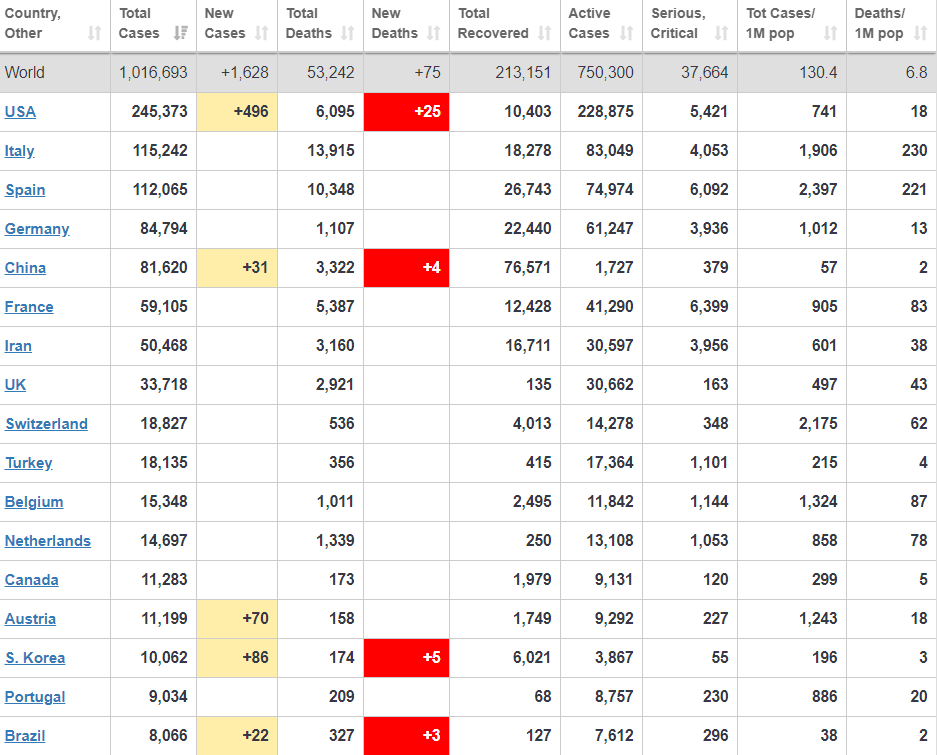Sort by Total Cases column icon
937x755 pixels.
[x=180, y=34]
